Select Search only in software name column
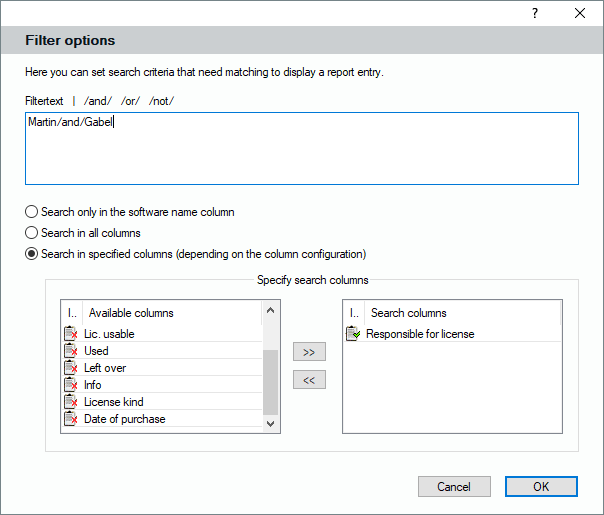 coord(32,212)
